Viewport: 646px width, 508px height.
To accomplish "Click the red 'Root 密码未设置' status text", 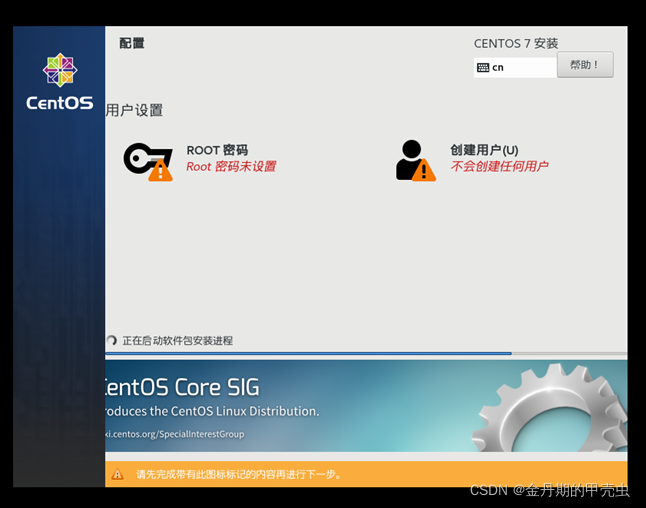I will tap(231, 166).
